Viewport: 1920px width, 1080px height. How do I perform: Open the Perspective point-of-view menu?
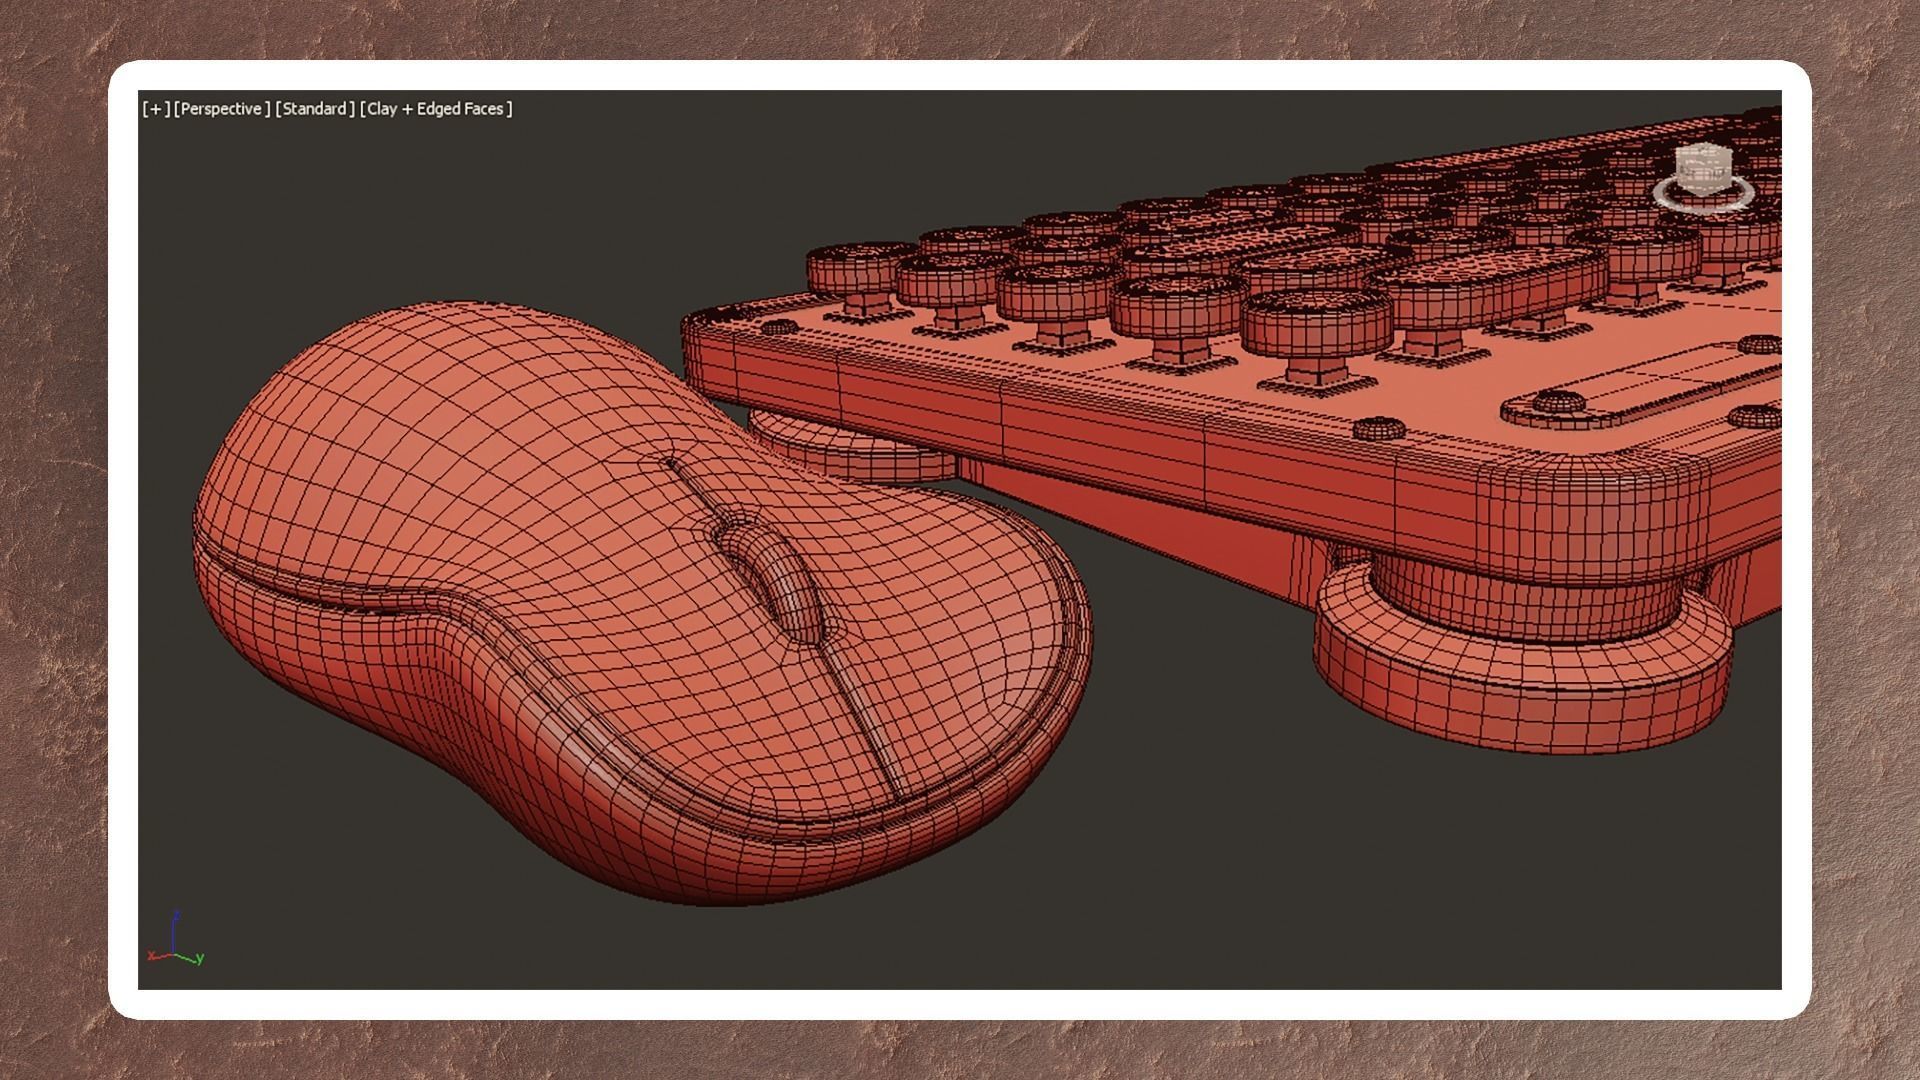pyautogui.click(x=222, y=109)
